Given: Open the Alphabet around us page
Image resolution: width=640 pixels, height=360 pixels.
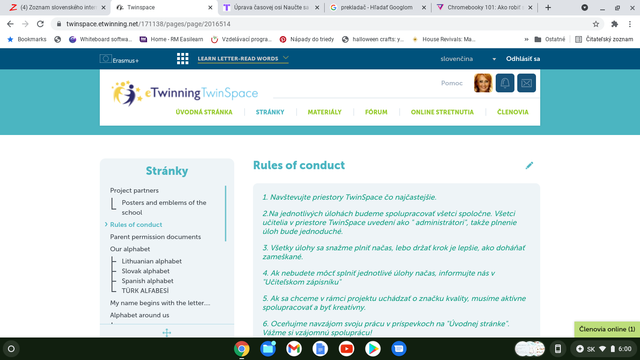Looking at the screenshot, I should coord(139,315).
